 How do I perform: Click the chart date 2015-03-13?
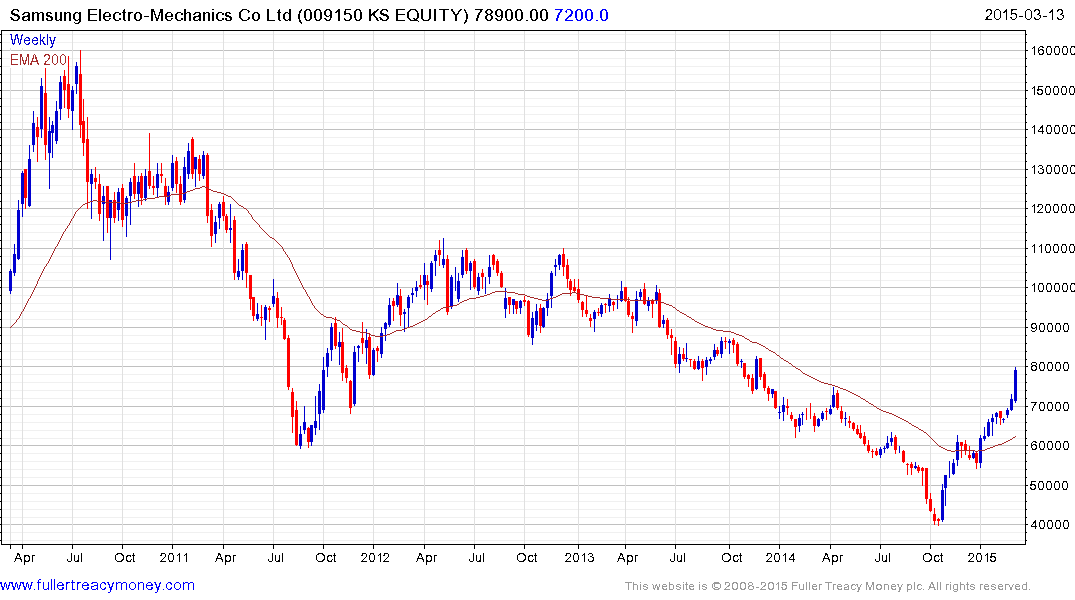[1024, 15]
